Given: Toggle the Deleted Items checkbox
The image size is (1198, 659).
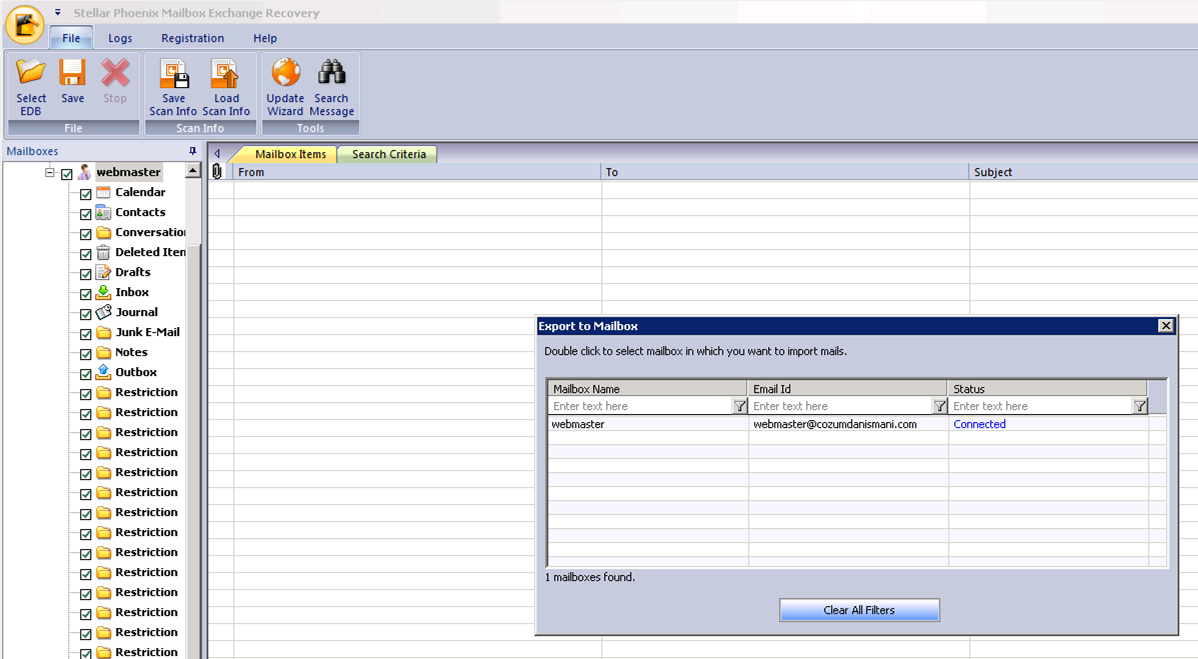Looking at the screenshot, I should coord(86,254).
